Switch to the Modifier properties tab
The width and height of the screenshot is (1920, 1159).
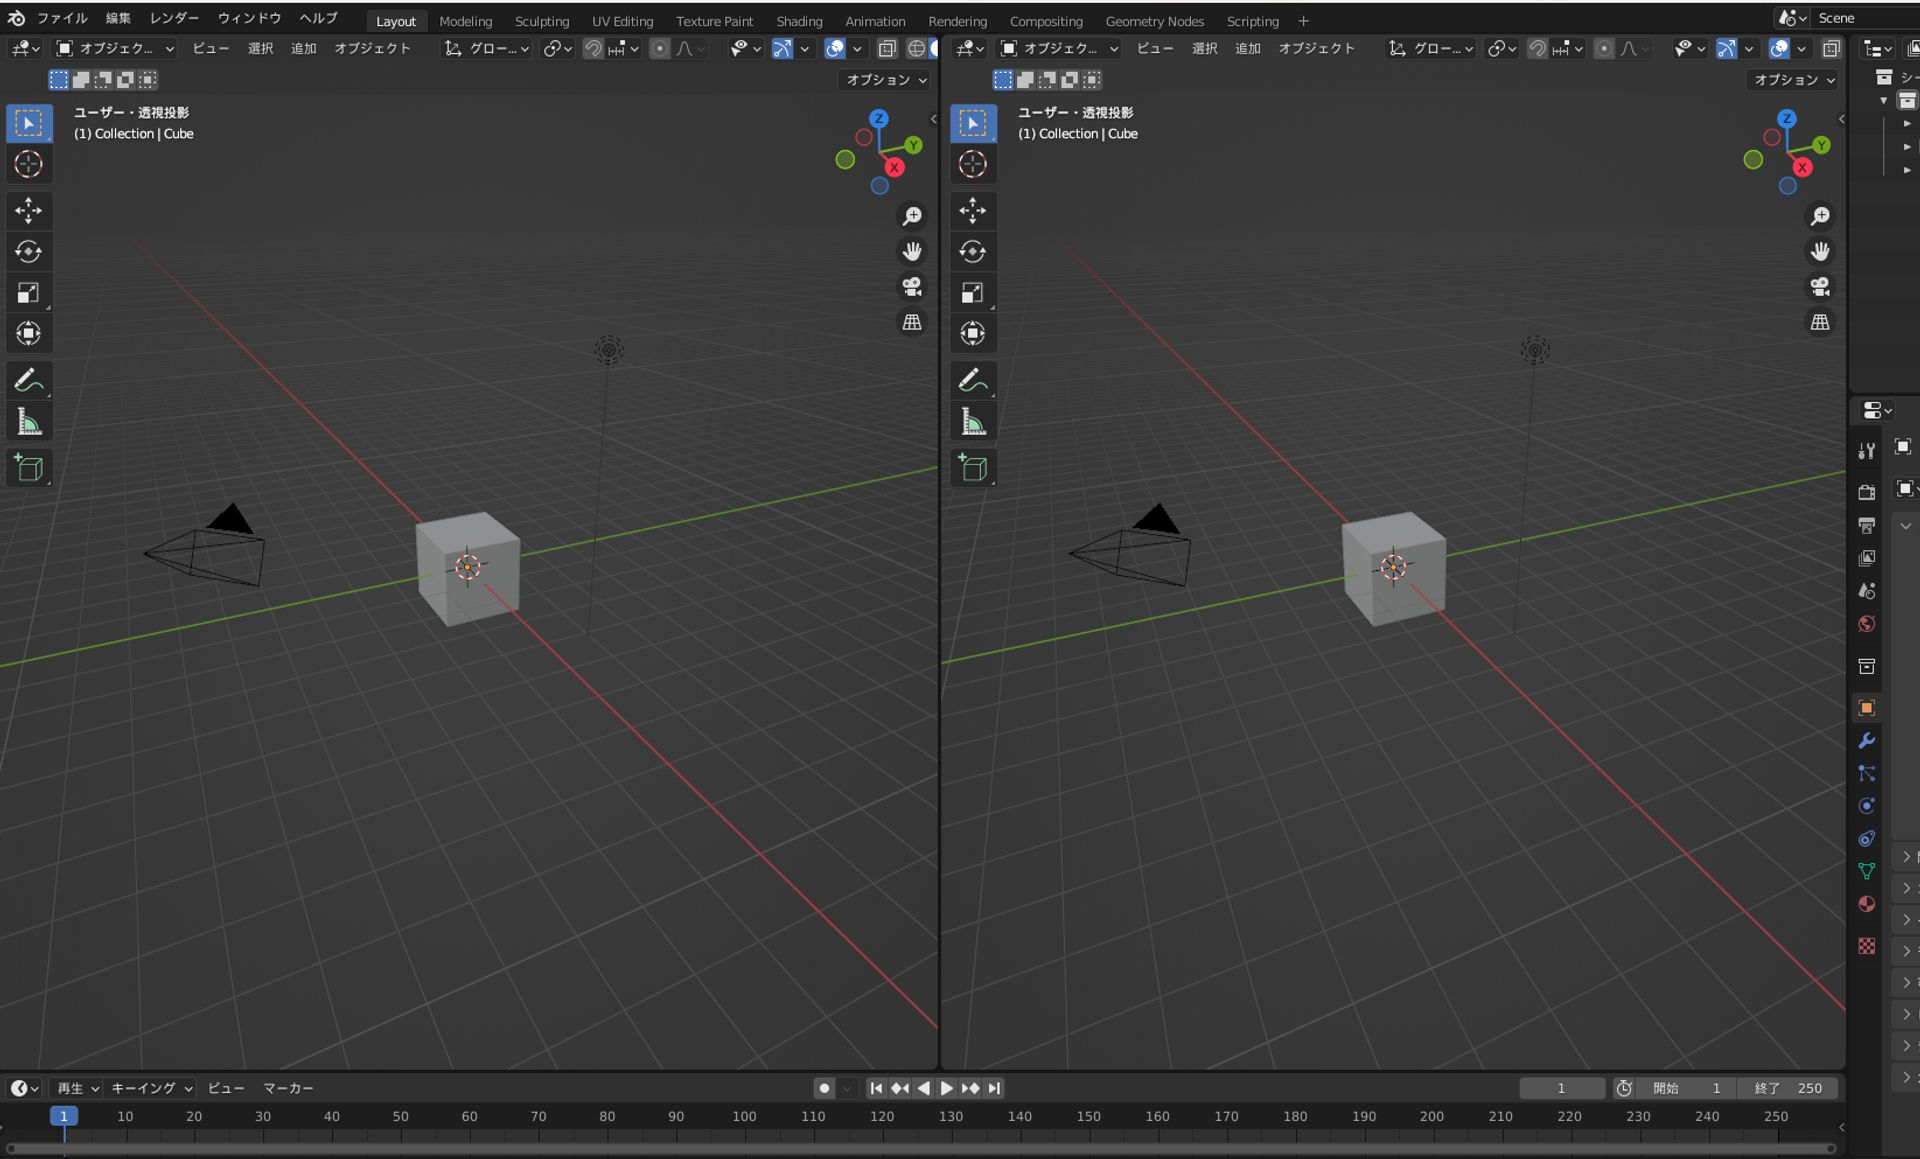pos(1866,740)
